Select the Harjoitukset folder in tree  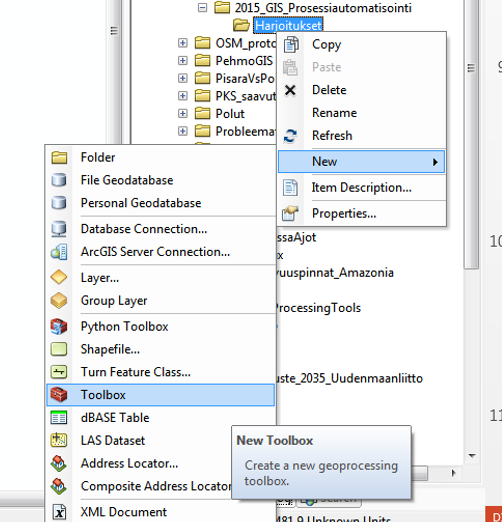pyautogui.click(x=288, y=25)
